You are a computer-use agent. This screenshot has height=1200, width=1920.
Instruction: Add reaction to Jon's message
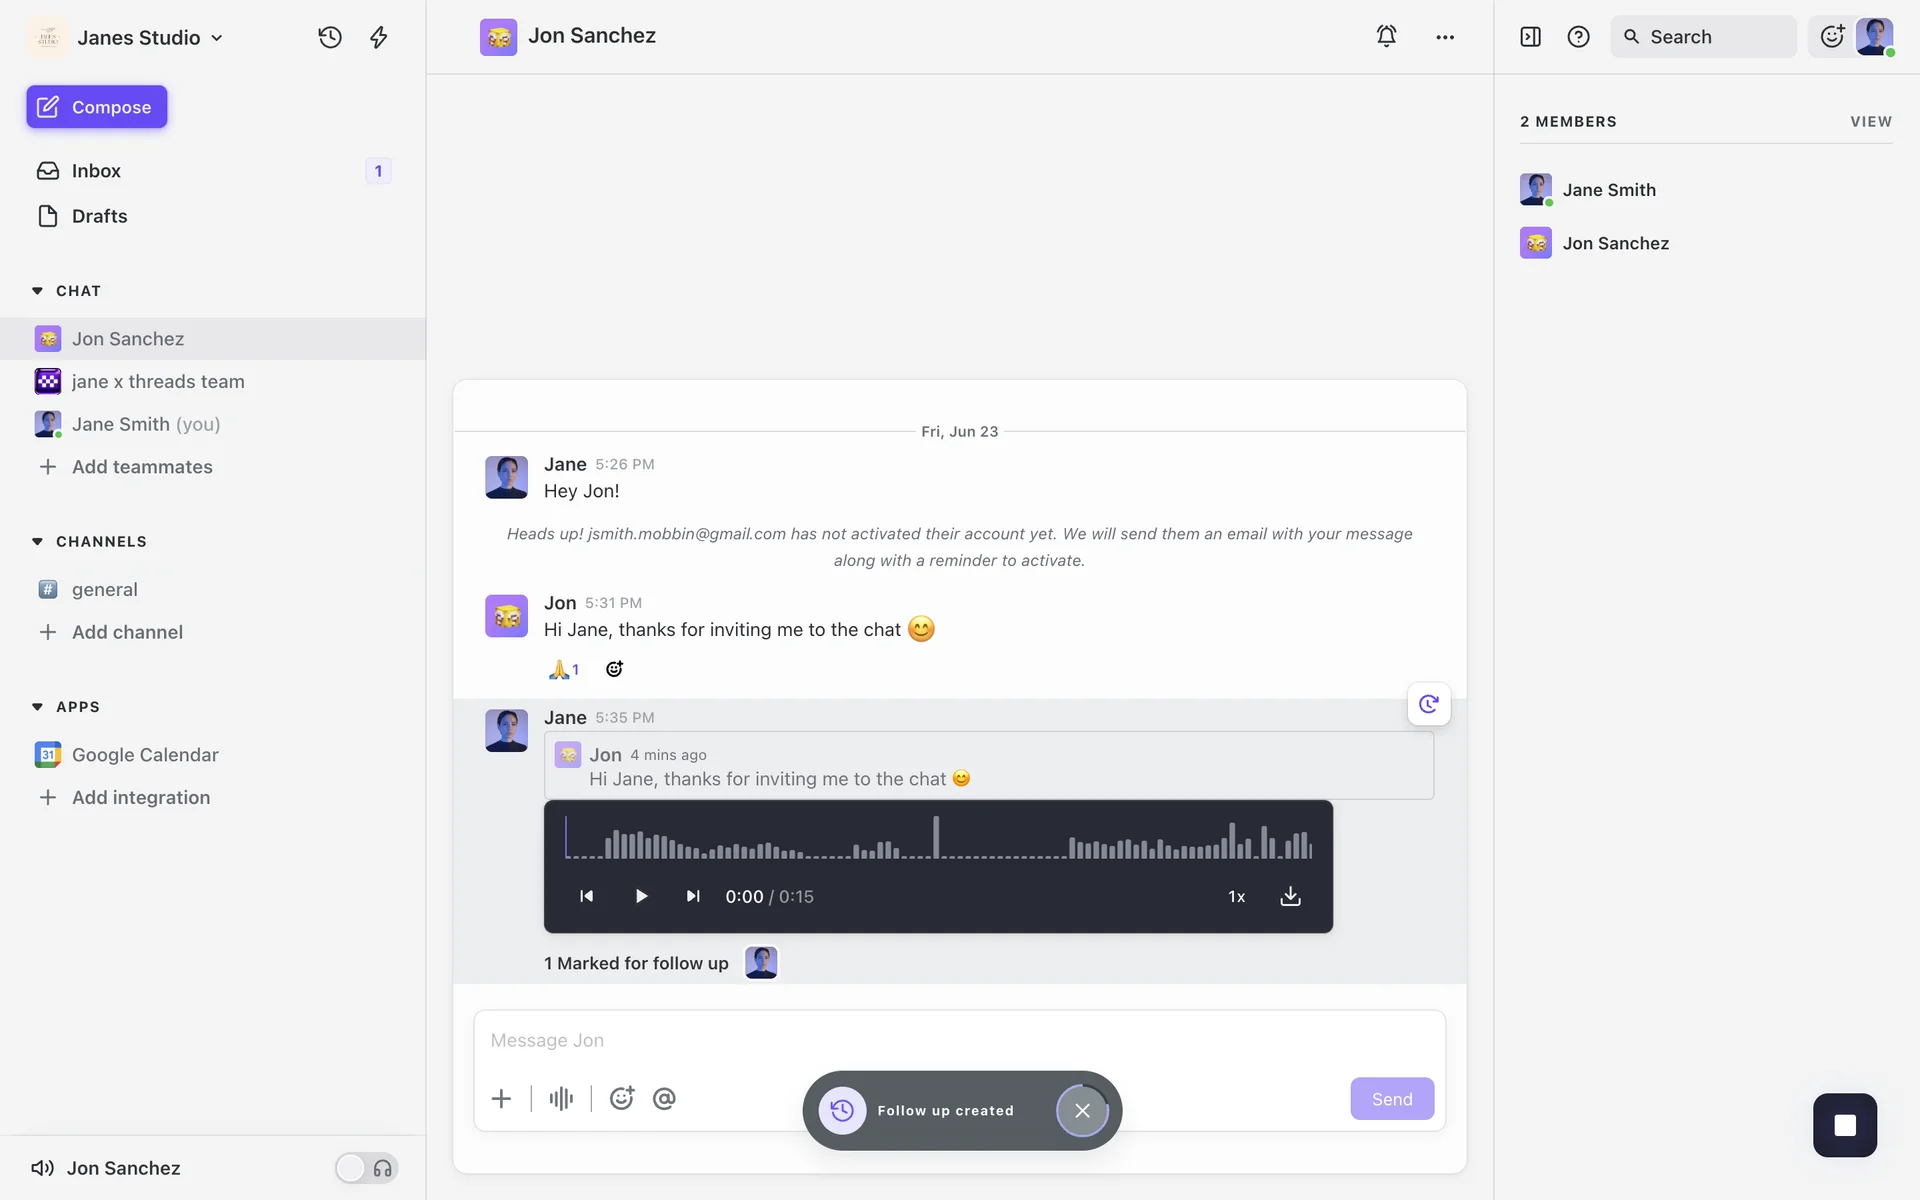click(x=614, y=669)
